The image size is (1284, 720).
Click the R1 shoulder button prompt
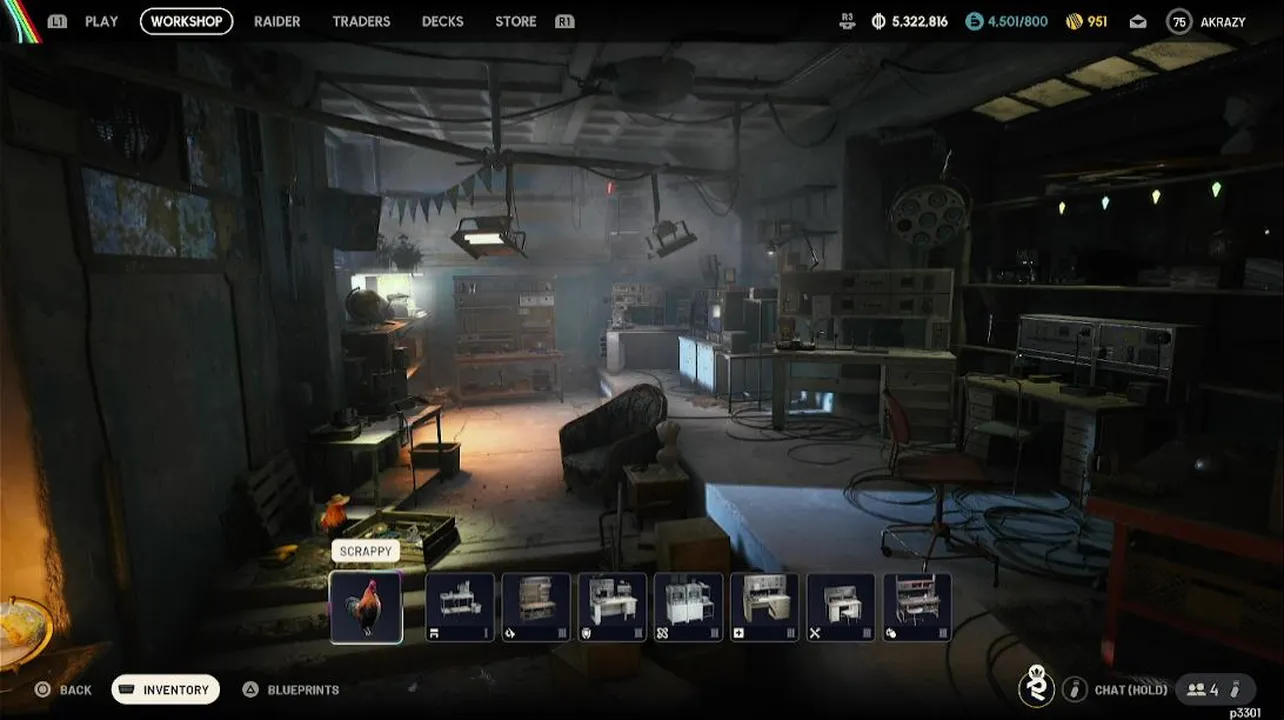[x=565, y=21]
